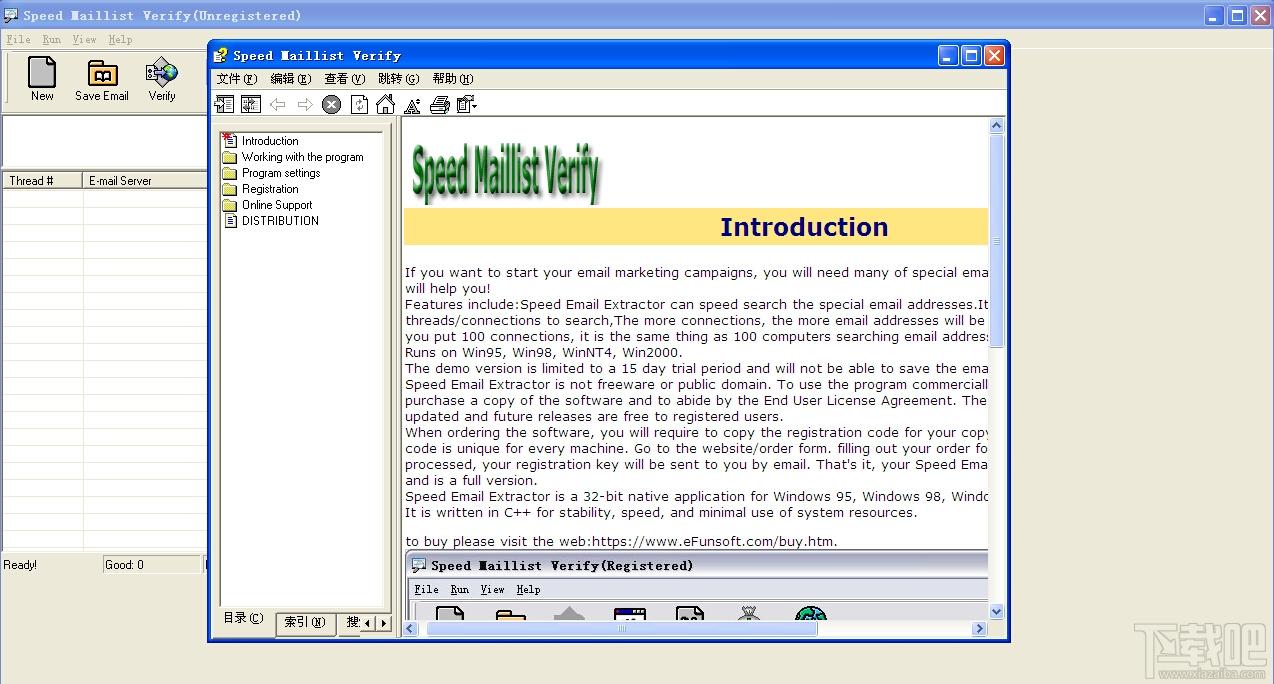Open Help menu in main window
Viewport: 1274px width, 684px height.
click(120, 40)
